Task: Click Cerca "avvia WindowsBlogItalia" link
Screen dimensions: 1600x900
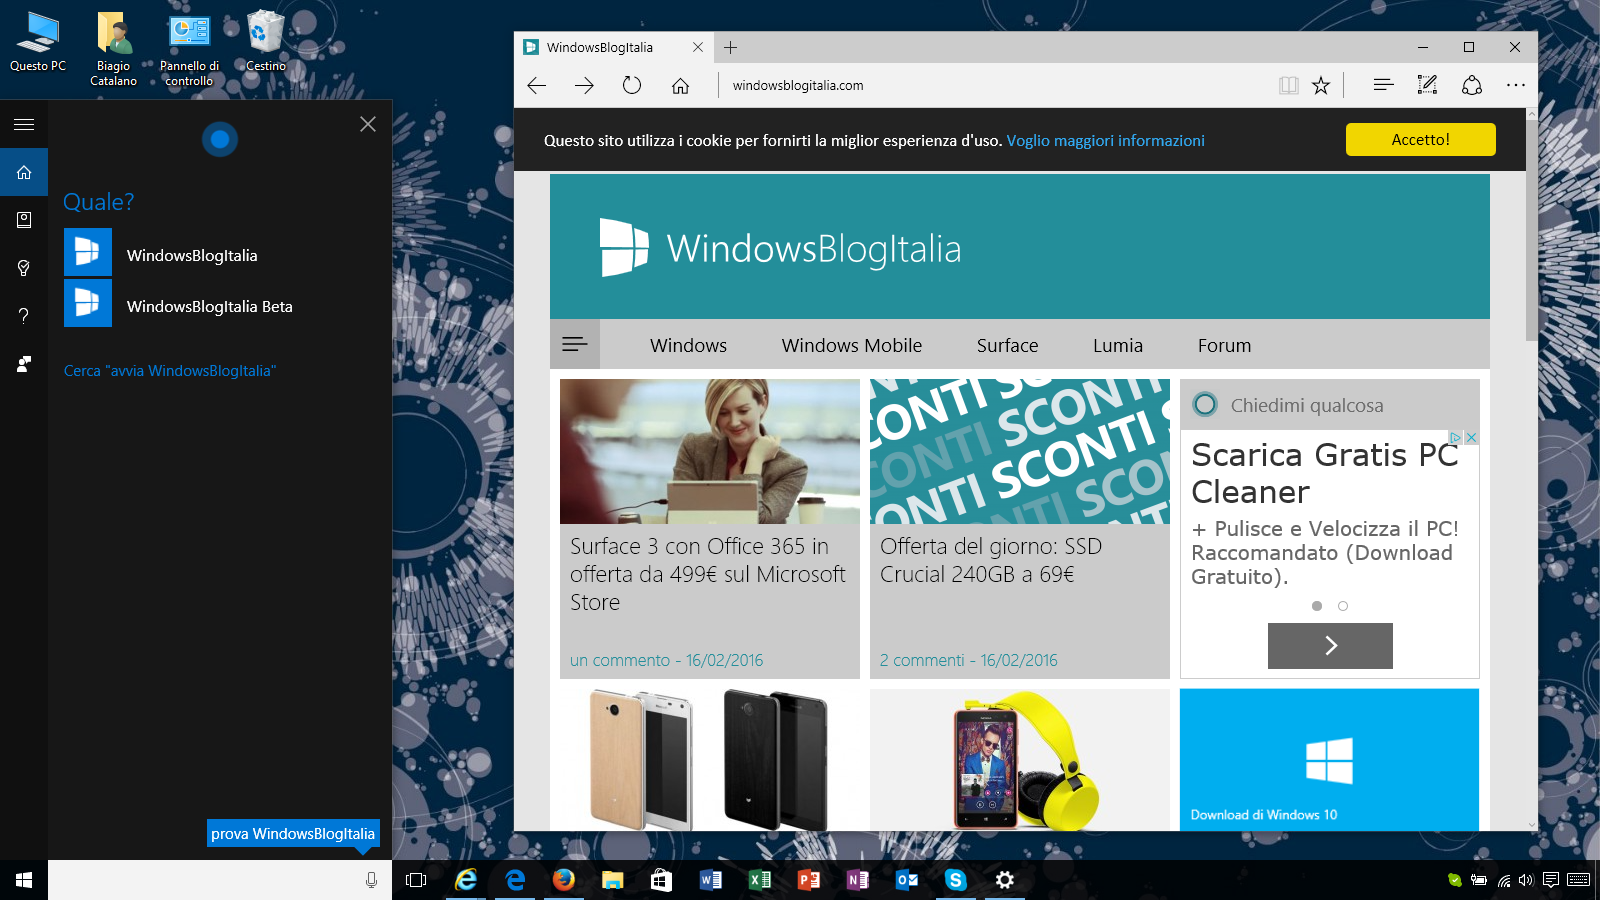Action: click(170, 371)
